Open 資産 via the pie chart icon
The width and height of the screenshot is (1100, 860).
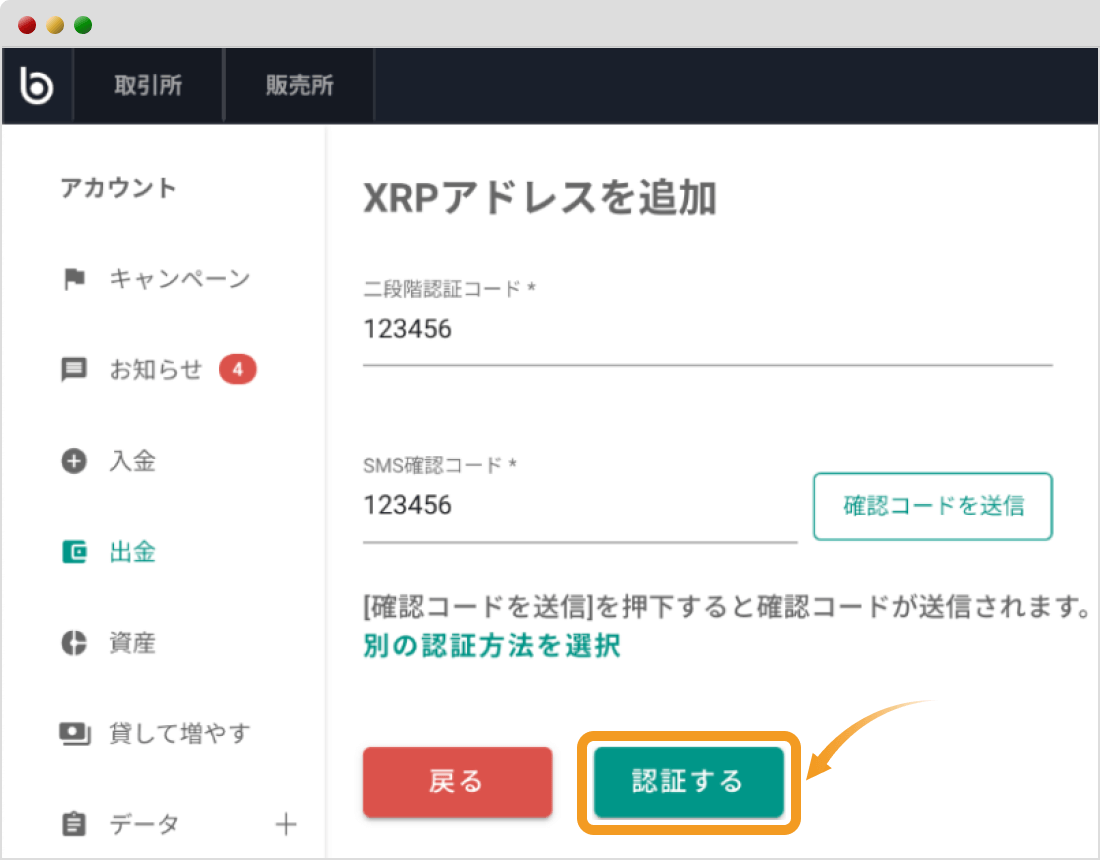(x=73, y=643)
